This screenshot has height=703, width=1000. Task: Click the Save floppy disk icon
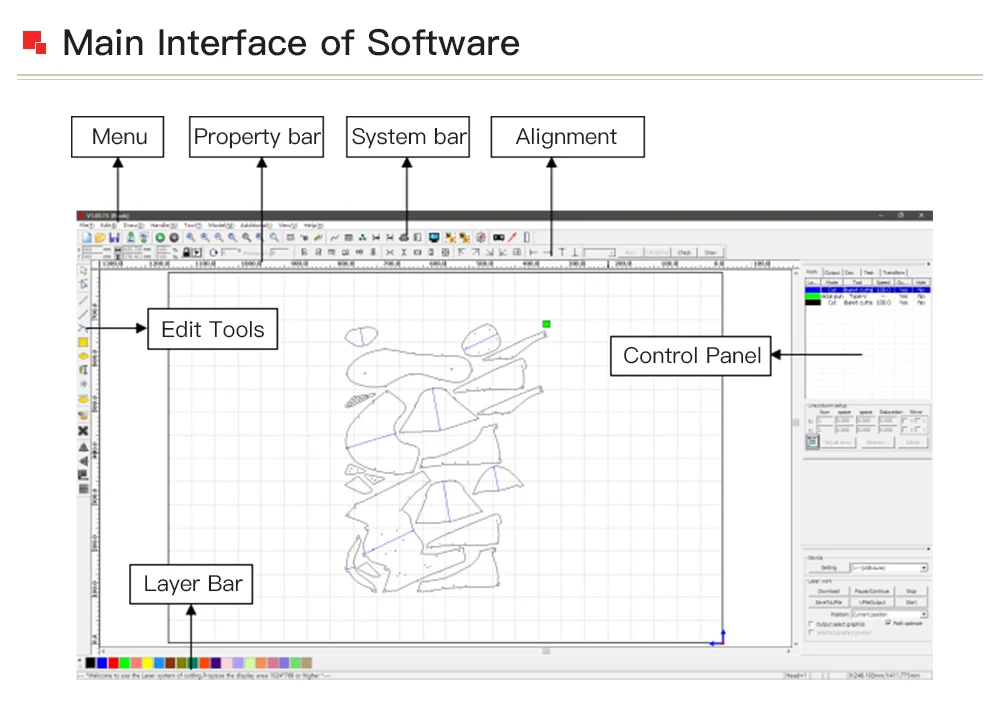click(x=114, y=237)
